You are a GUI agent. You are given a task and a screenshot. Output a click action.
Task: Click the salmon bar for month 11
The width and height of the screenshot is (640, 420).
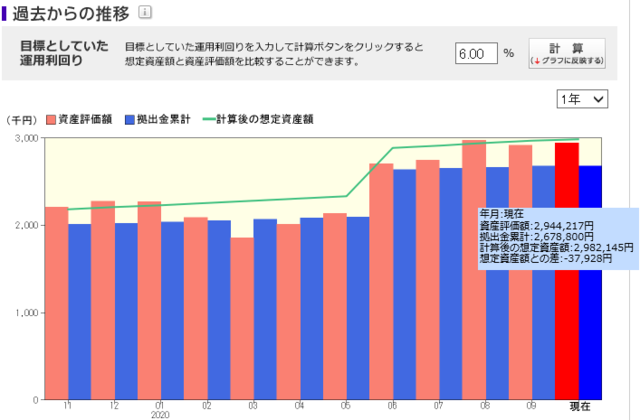click(56, 303)
